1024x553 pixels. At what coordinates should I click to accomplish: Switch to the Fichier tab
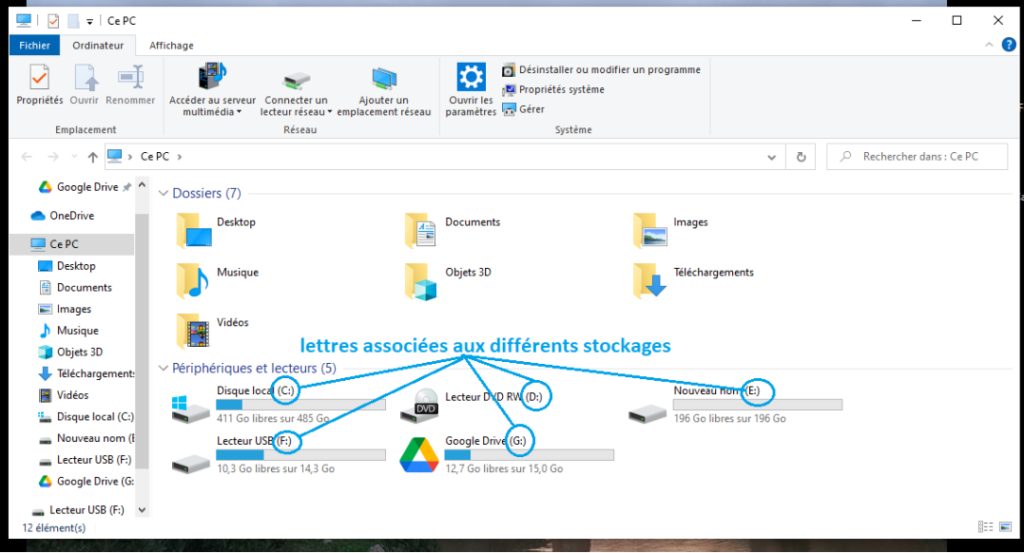coord(35,45)
